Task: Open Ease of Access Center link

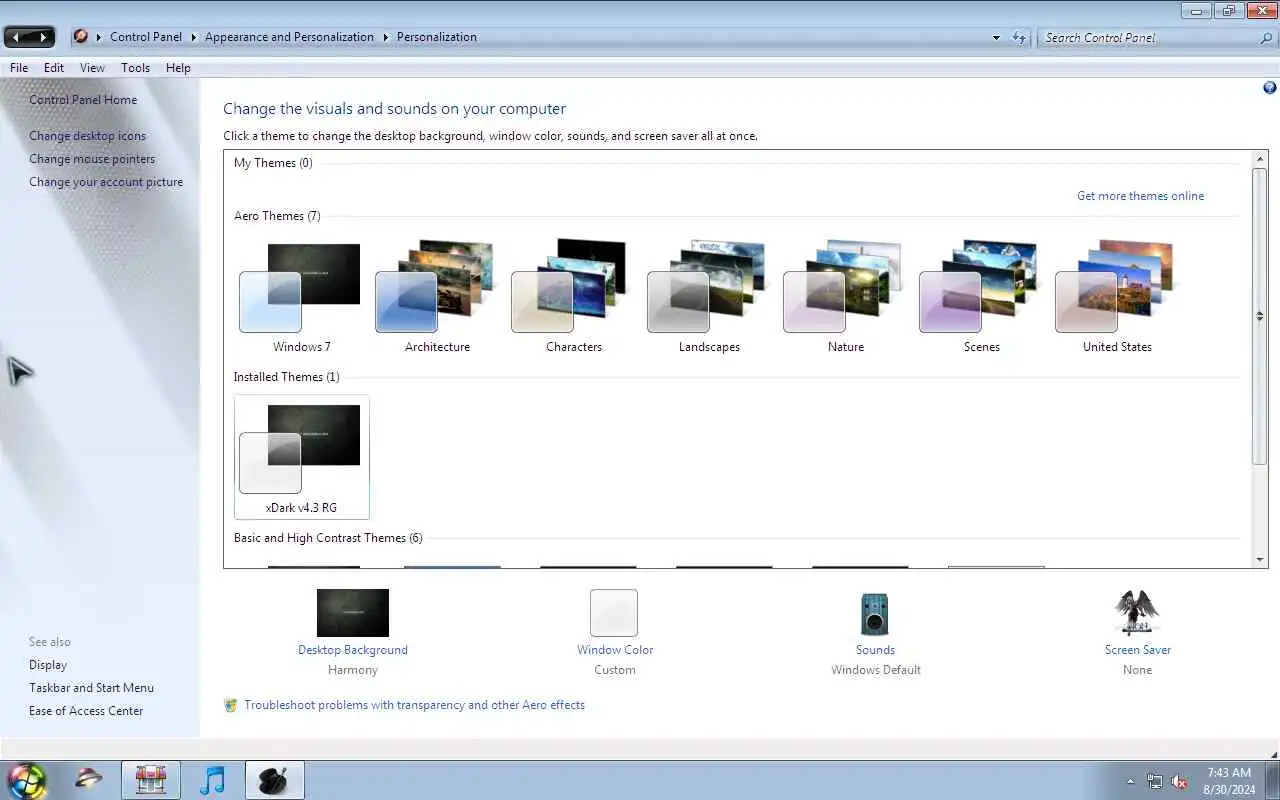Action: click(x=86, y=711)
